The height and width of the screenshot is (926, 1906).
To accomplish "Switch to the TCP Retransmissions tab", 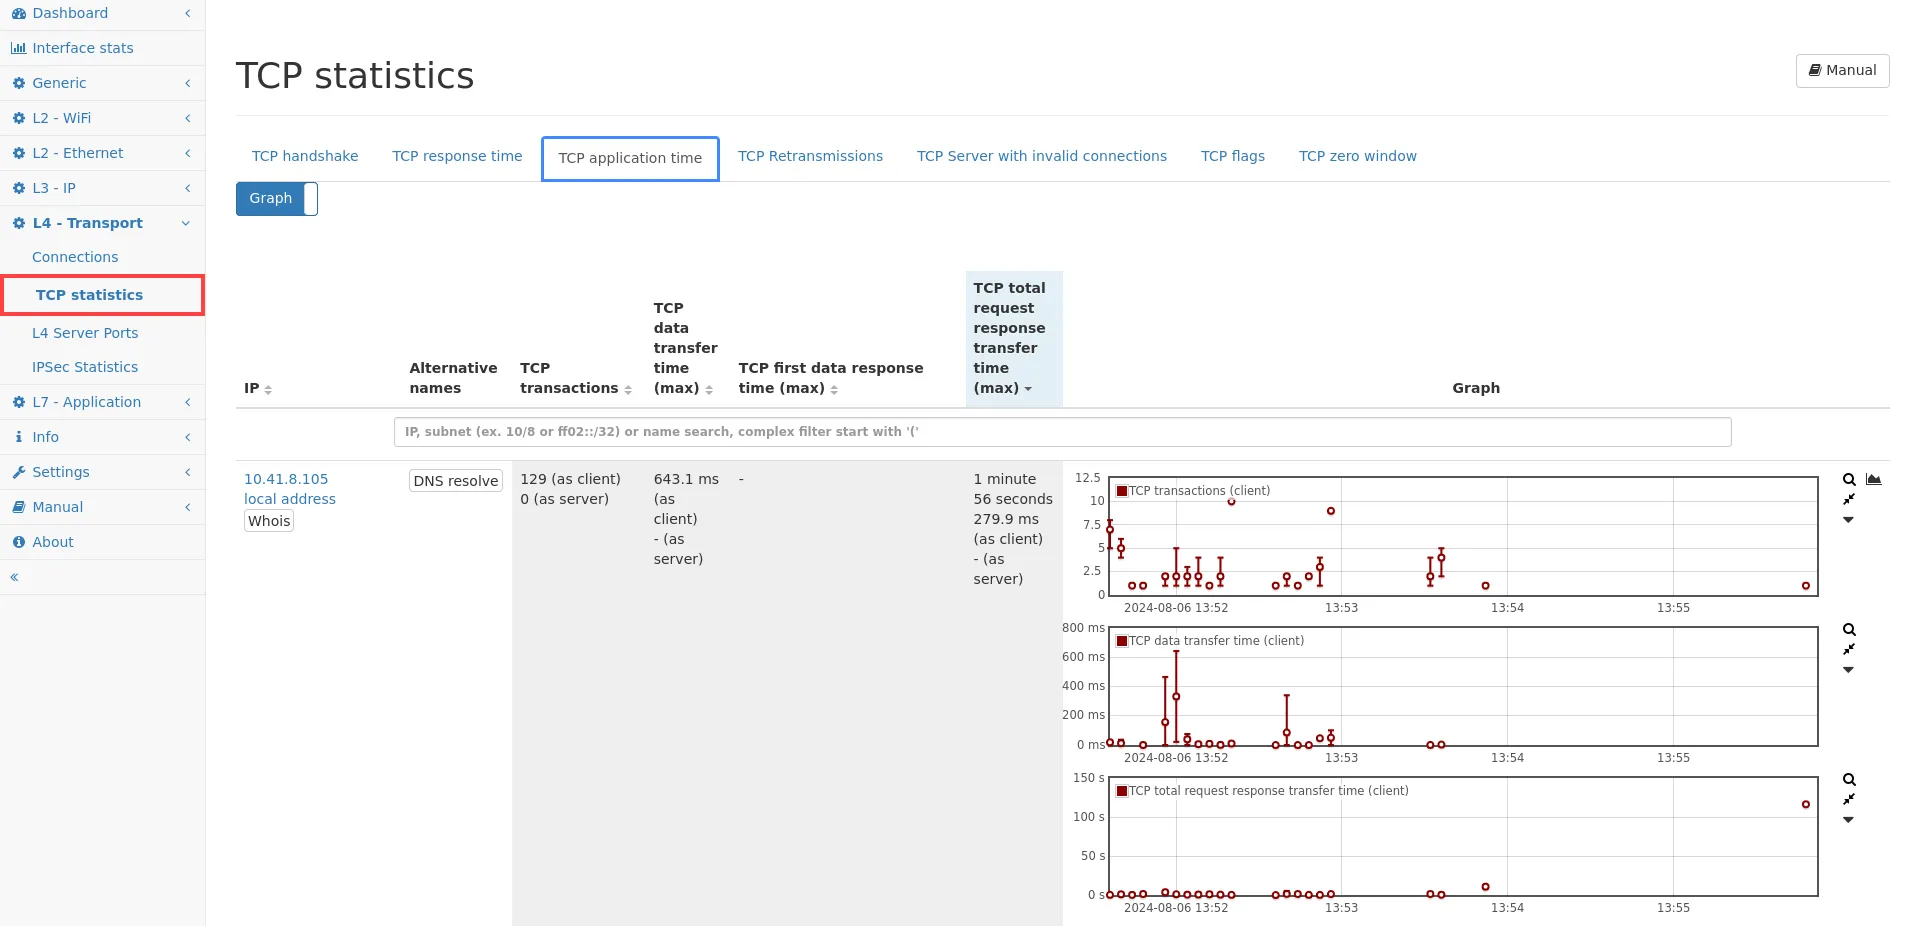I will [810, 156].
